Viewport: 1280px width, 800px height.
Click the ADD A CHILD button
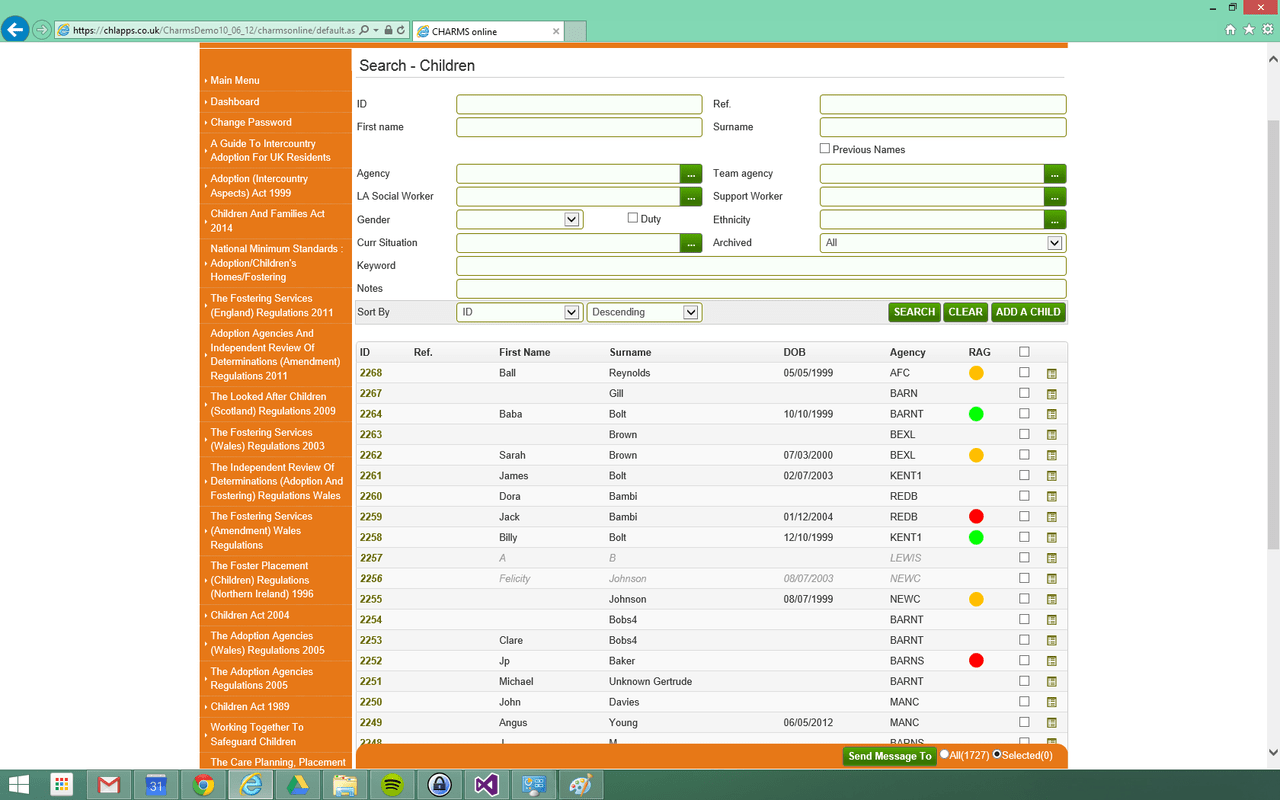coord(1028,312)
